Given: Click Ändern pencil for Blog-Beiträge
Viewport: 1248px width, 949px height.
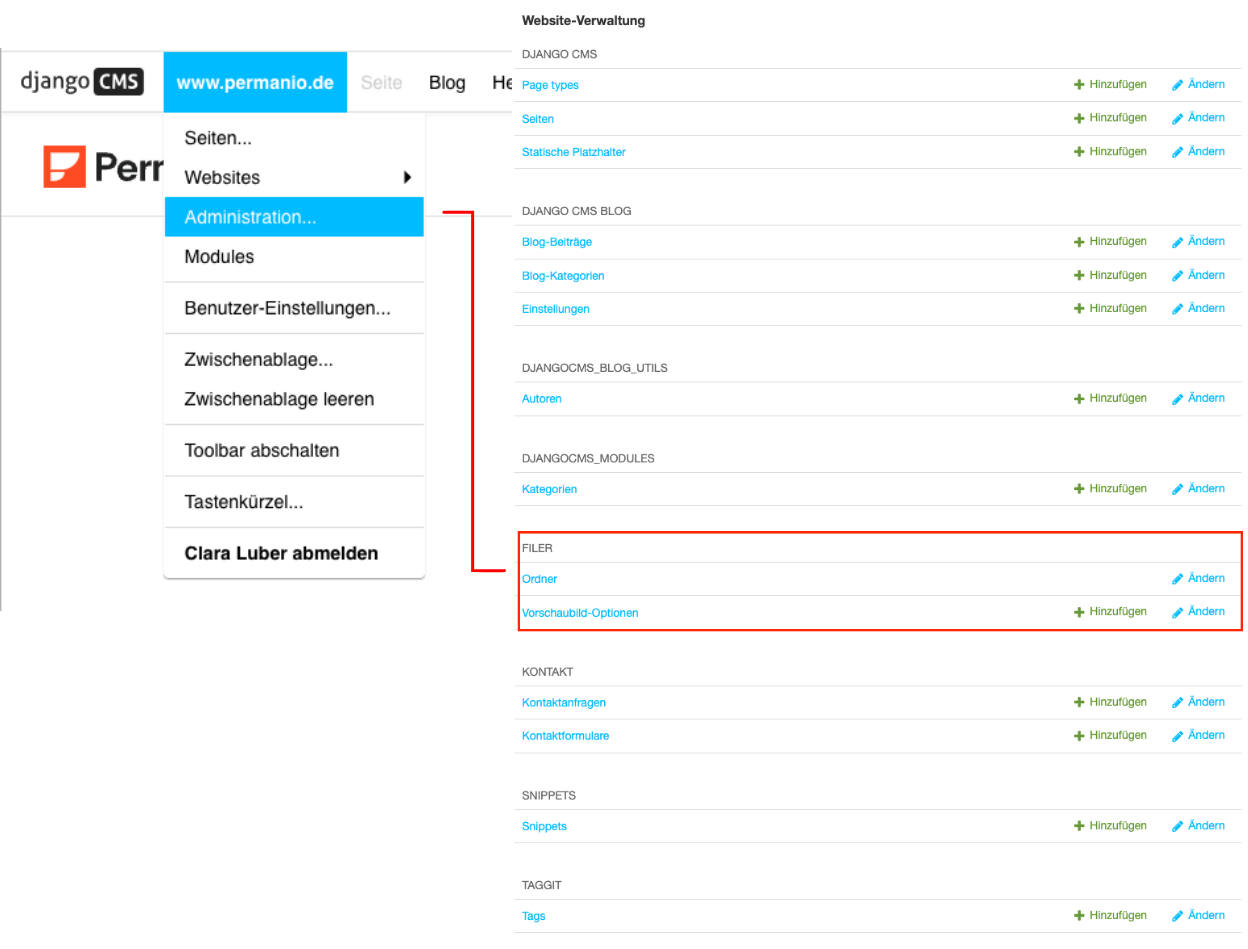Looking at the screenshot, I should click(x=1198, y=242).
